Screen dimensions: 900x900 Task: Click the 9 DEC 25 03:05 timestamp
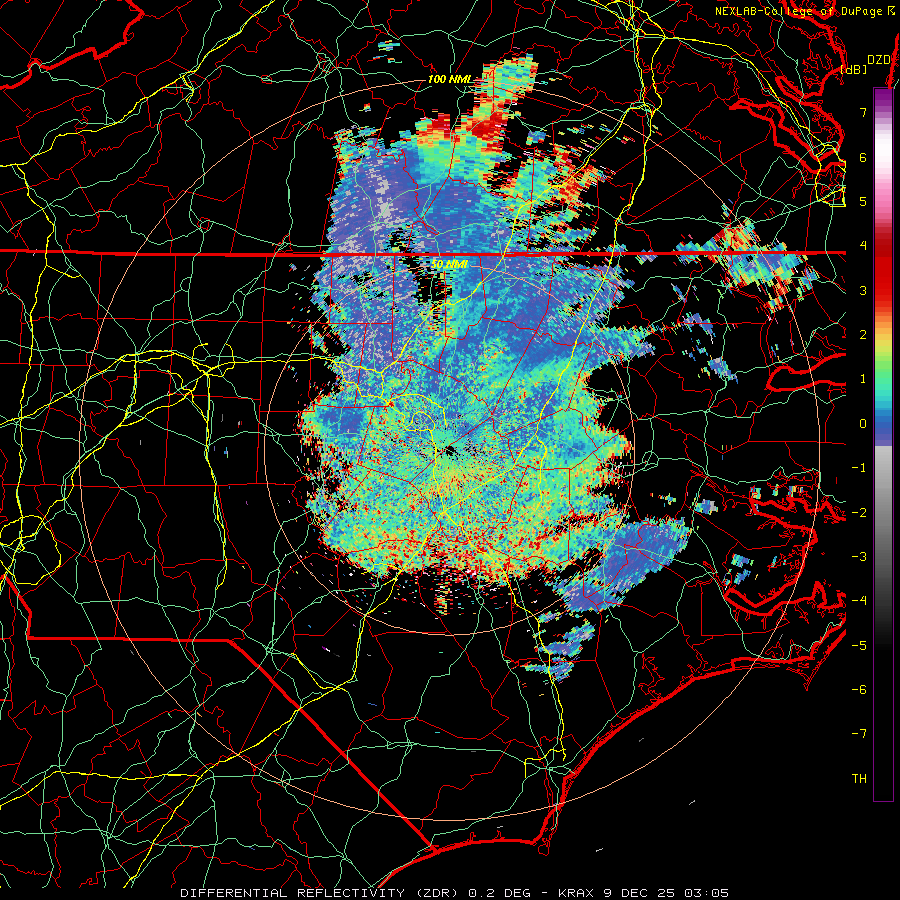click(666, 893)
